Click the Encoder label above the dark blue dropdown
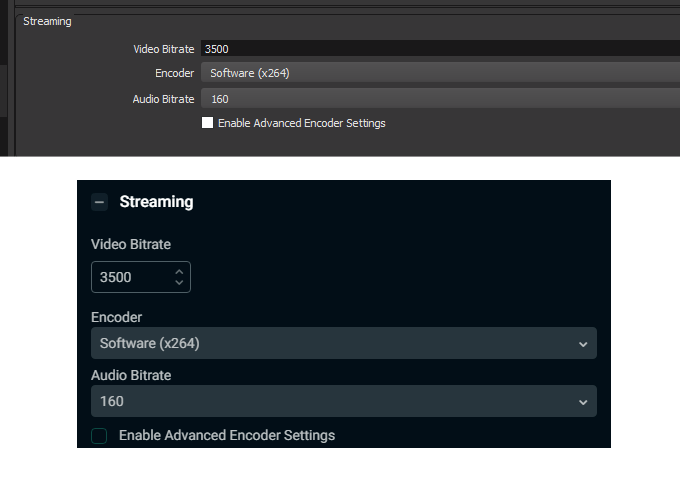 pos(116,317)
